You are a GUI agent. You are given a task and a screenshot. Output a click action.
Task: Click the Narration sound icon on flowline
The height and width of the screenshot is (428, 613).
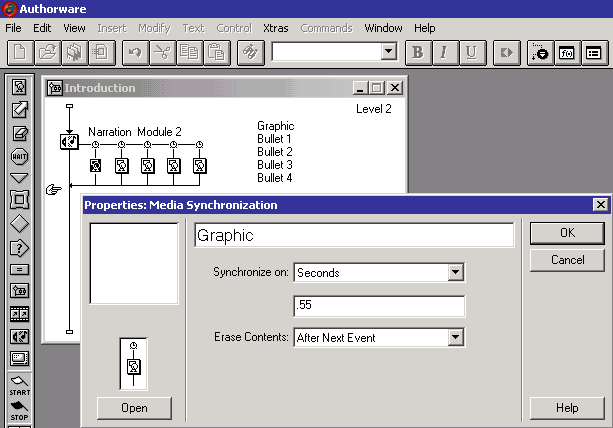tap(69, 141)
